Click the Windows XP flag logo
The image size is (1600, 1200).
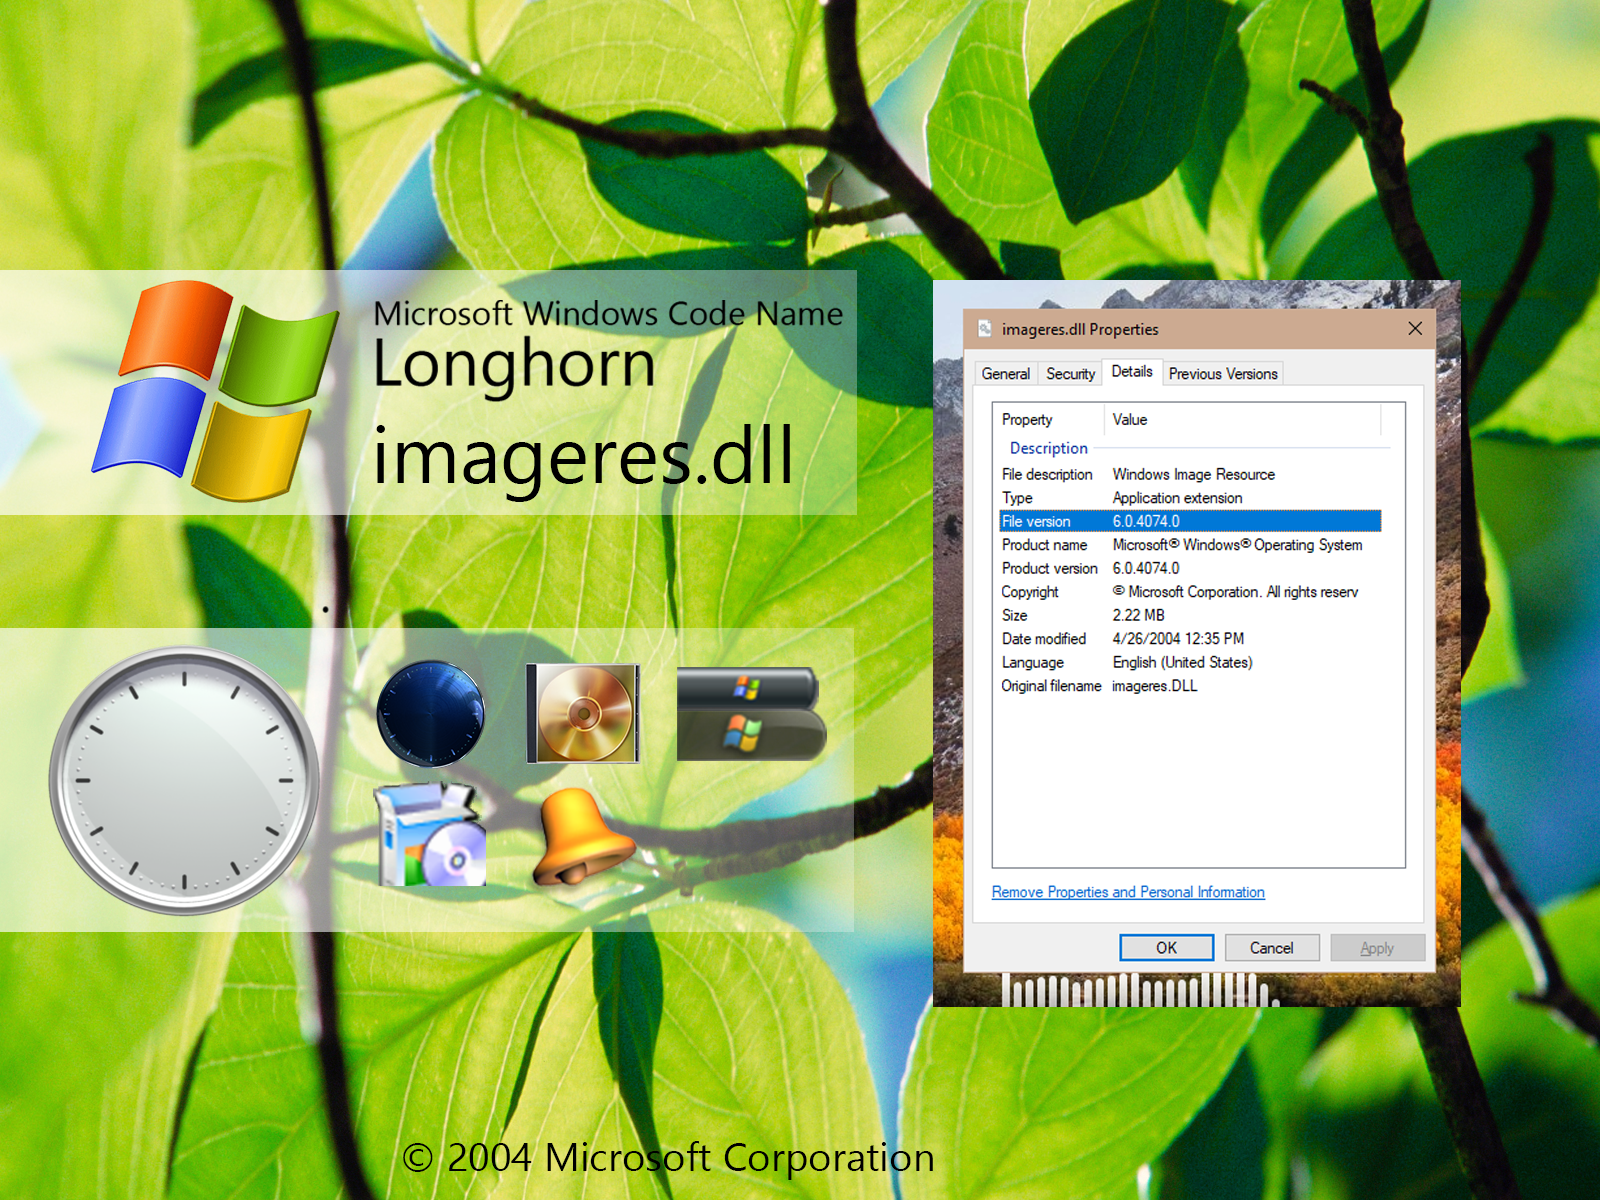215,390
